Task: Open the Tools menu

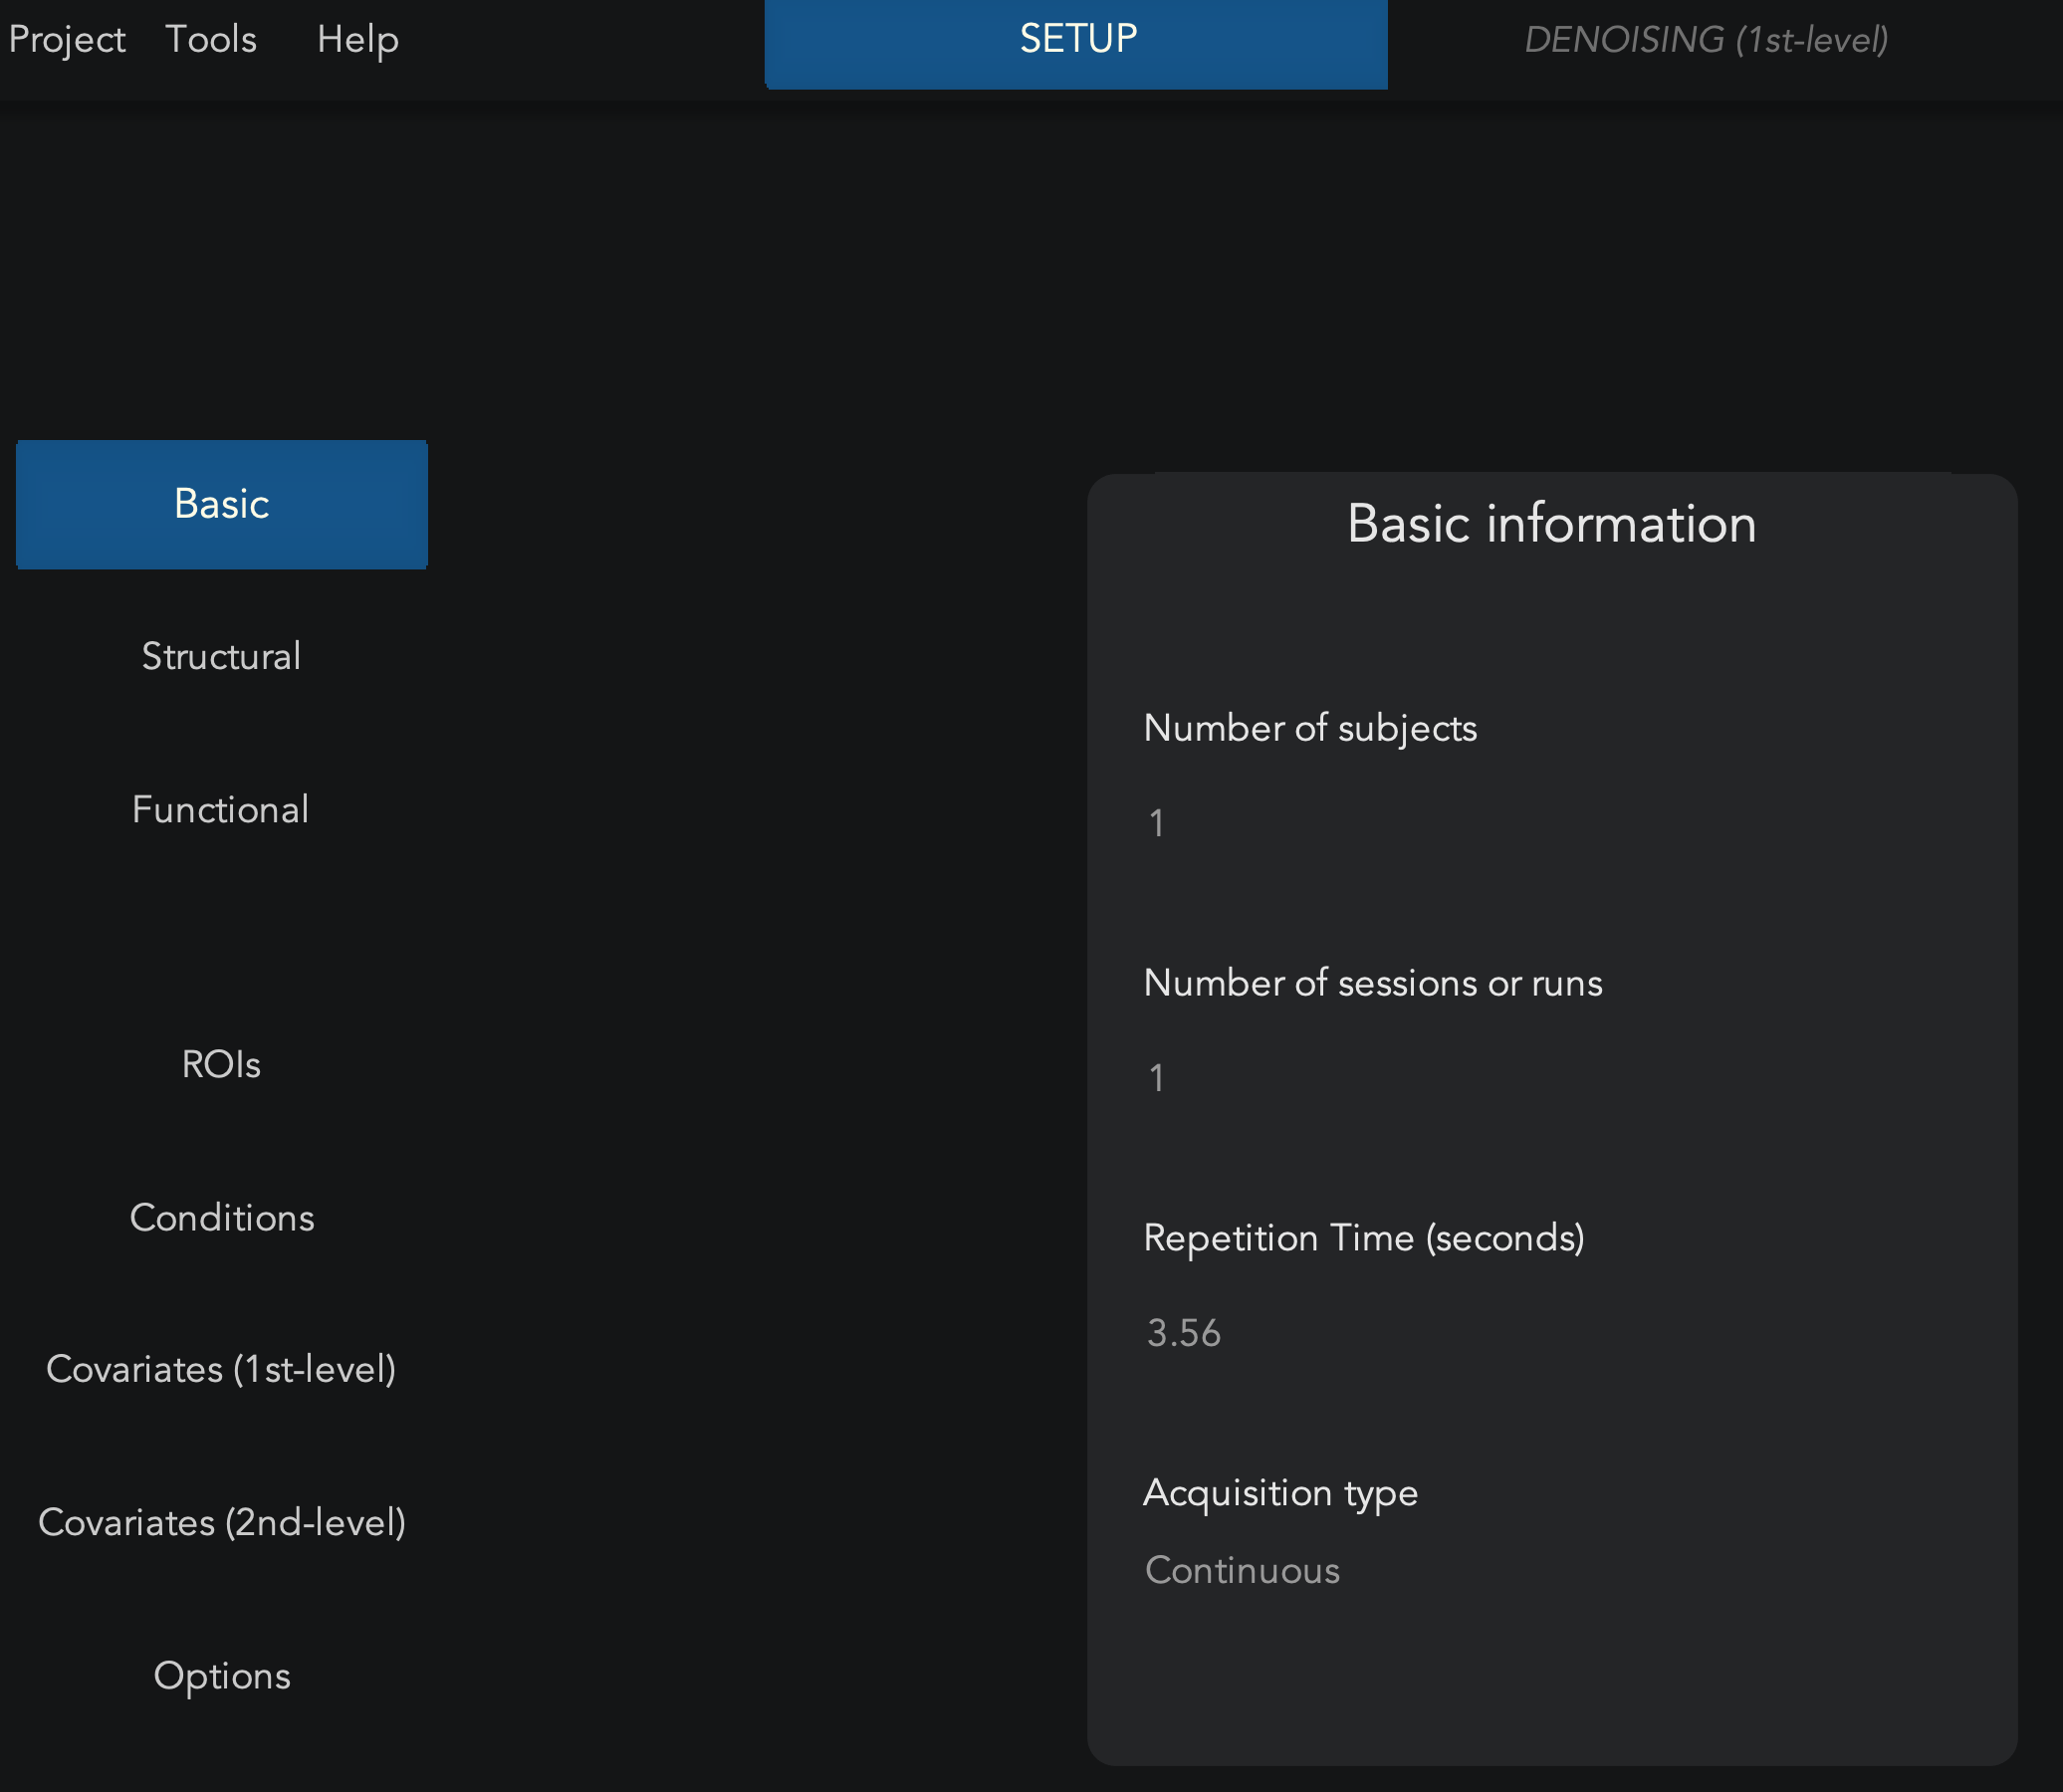Action: [x=211, y=40]
